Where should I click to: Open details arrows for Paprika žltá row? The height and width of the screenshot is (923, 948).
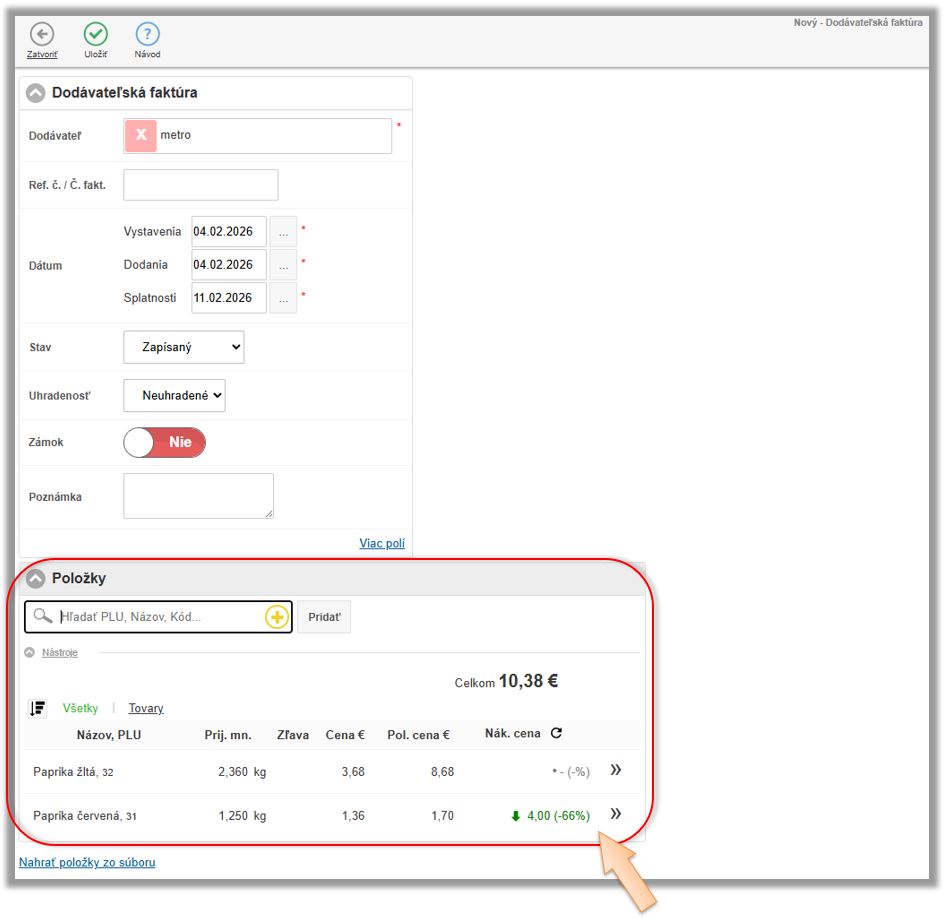click(616, 770)
